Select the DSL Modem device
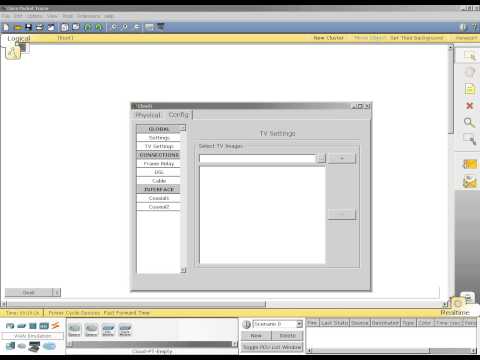480x360 pixels. (108, 329)
